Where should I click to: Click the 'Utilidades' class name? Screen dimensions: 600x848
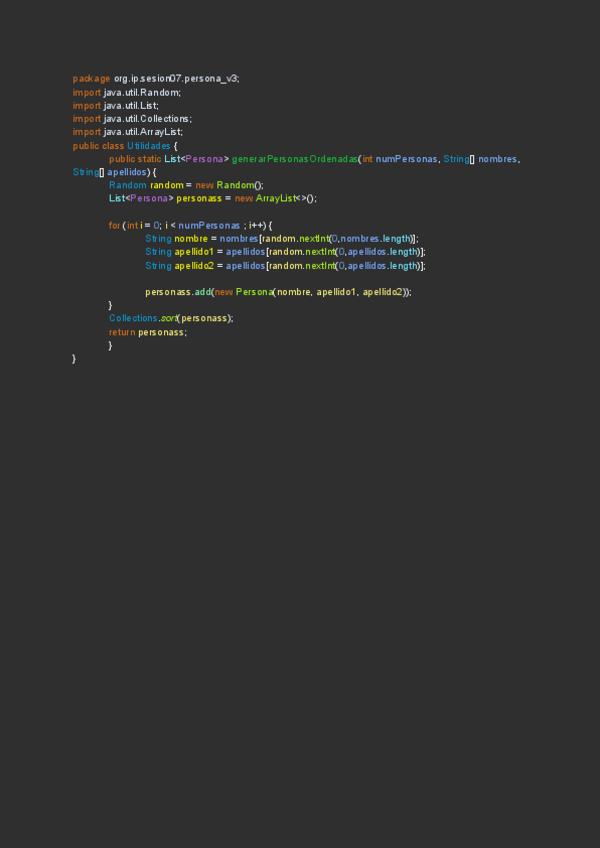tap(149, 145)
